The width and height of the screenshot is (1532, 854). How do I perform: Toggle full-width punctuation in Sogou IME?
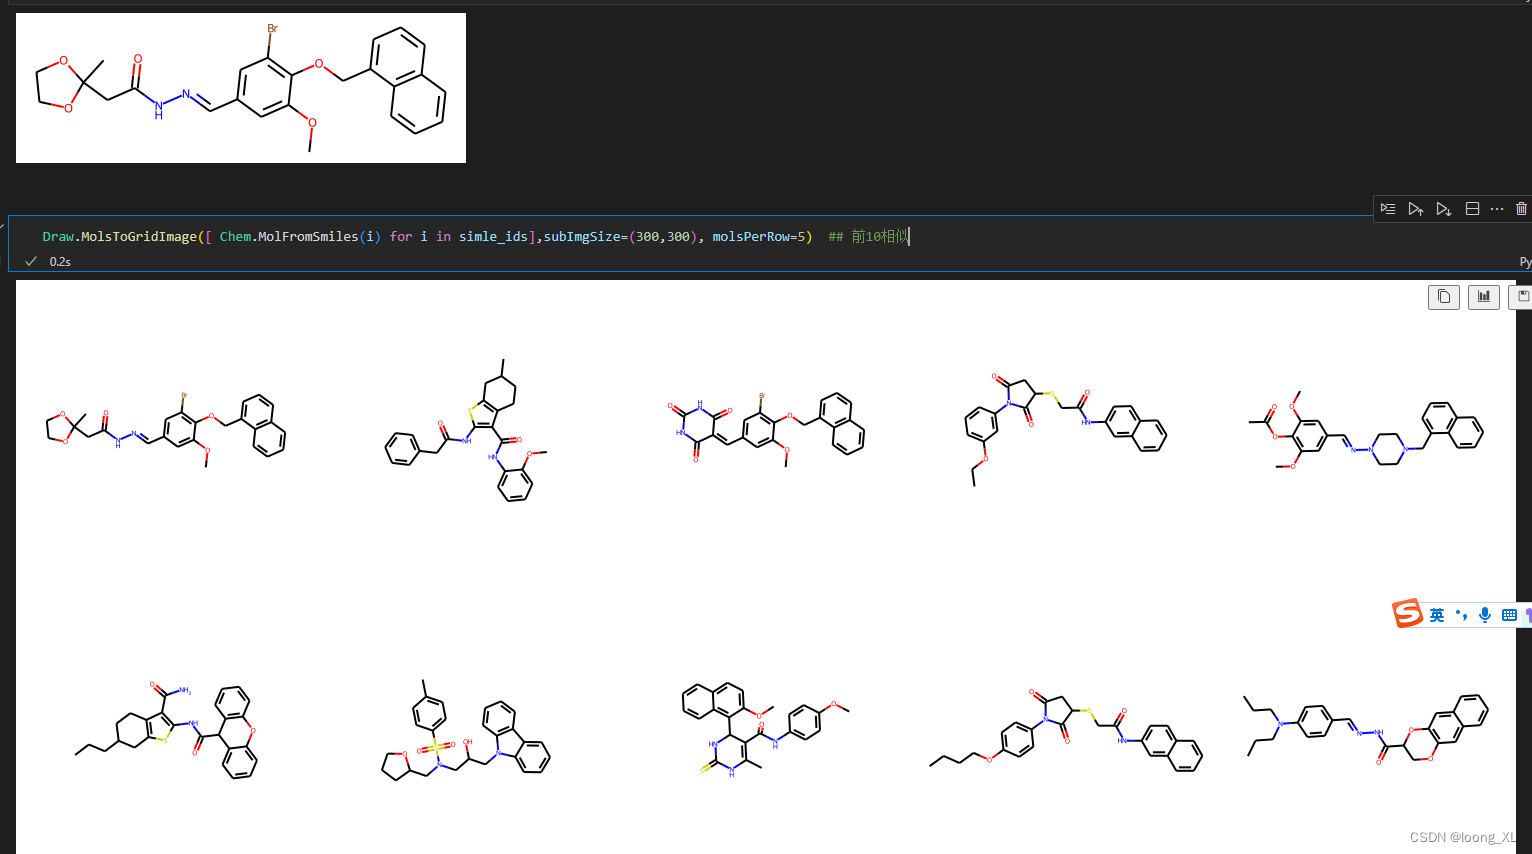(1461, 614)
